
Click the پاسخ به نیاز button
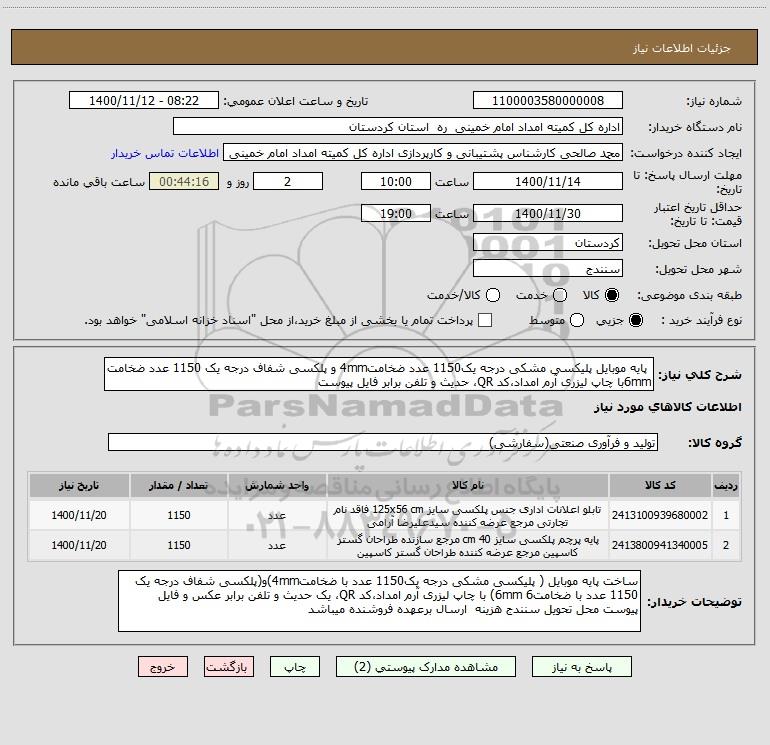(581, 667)
